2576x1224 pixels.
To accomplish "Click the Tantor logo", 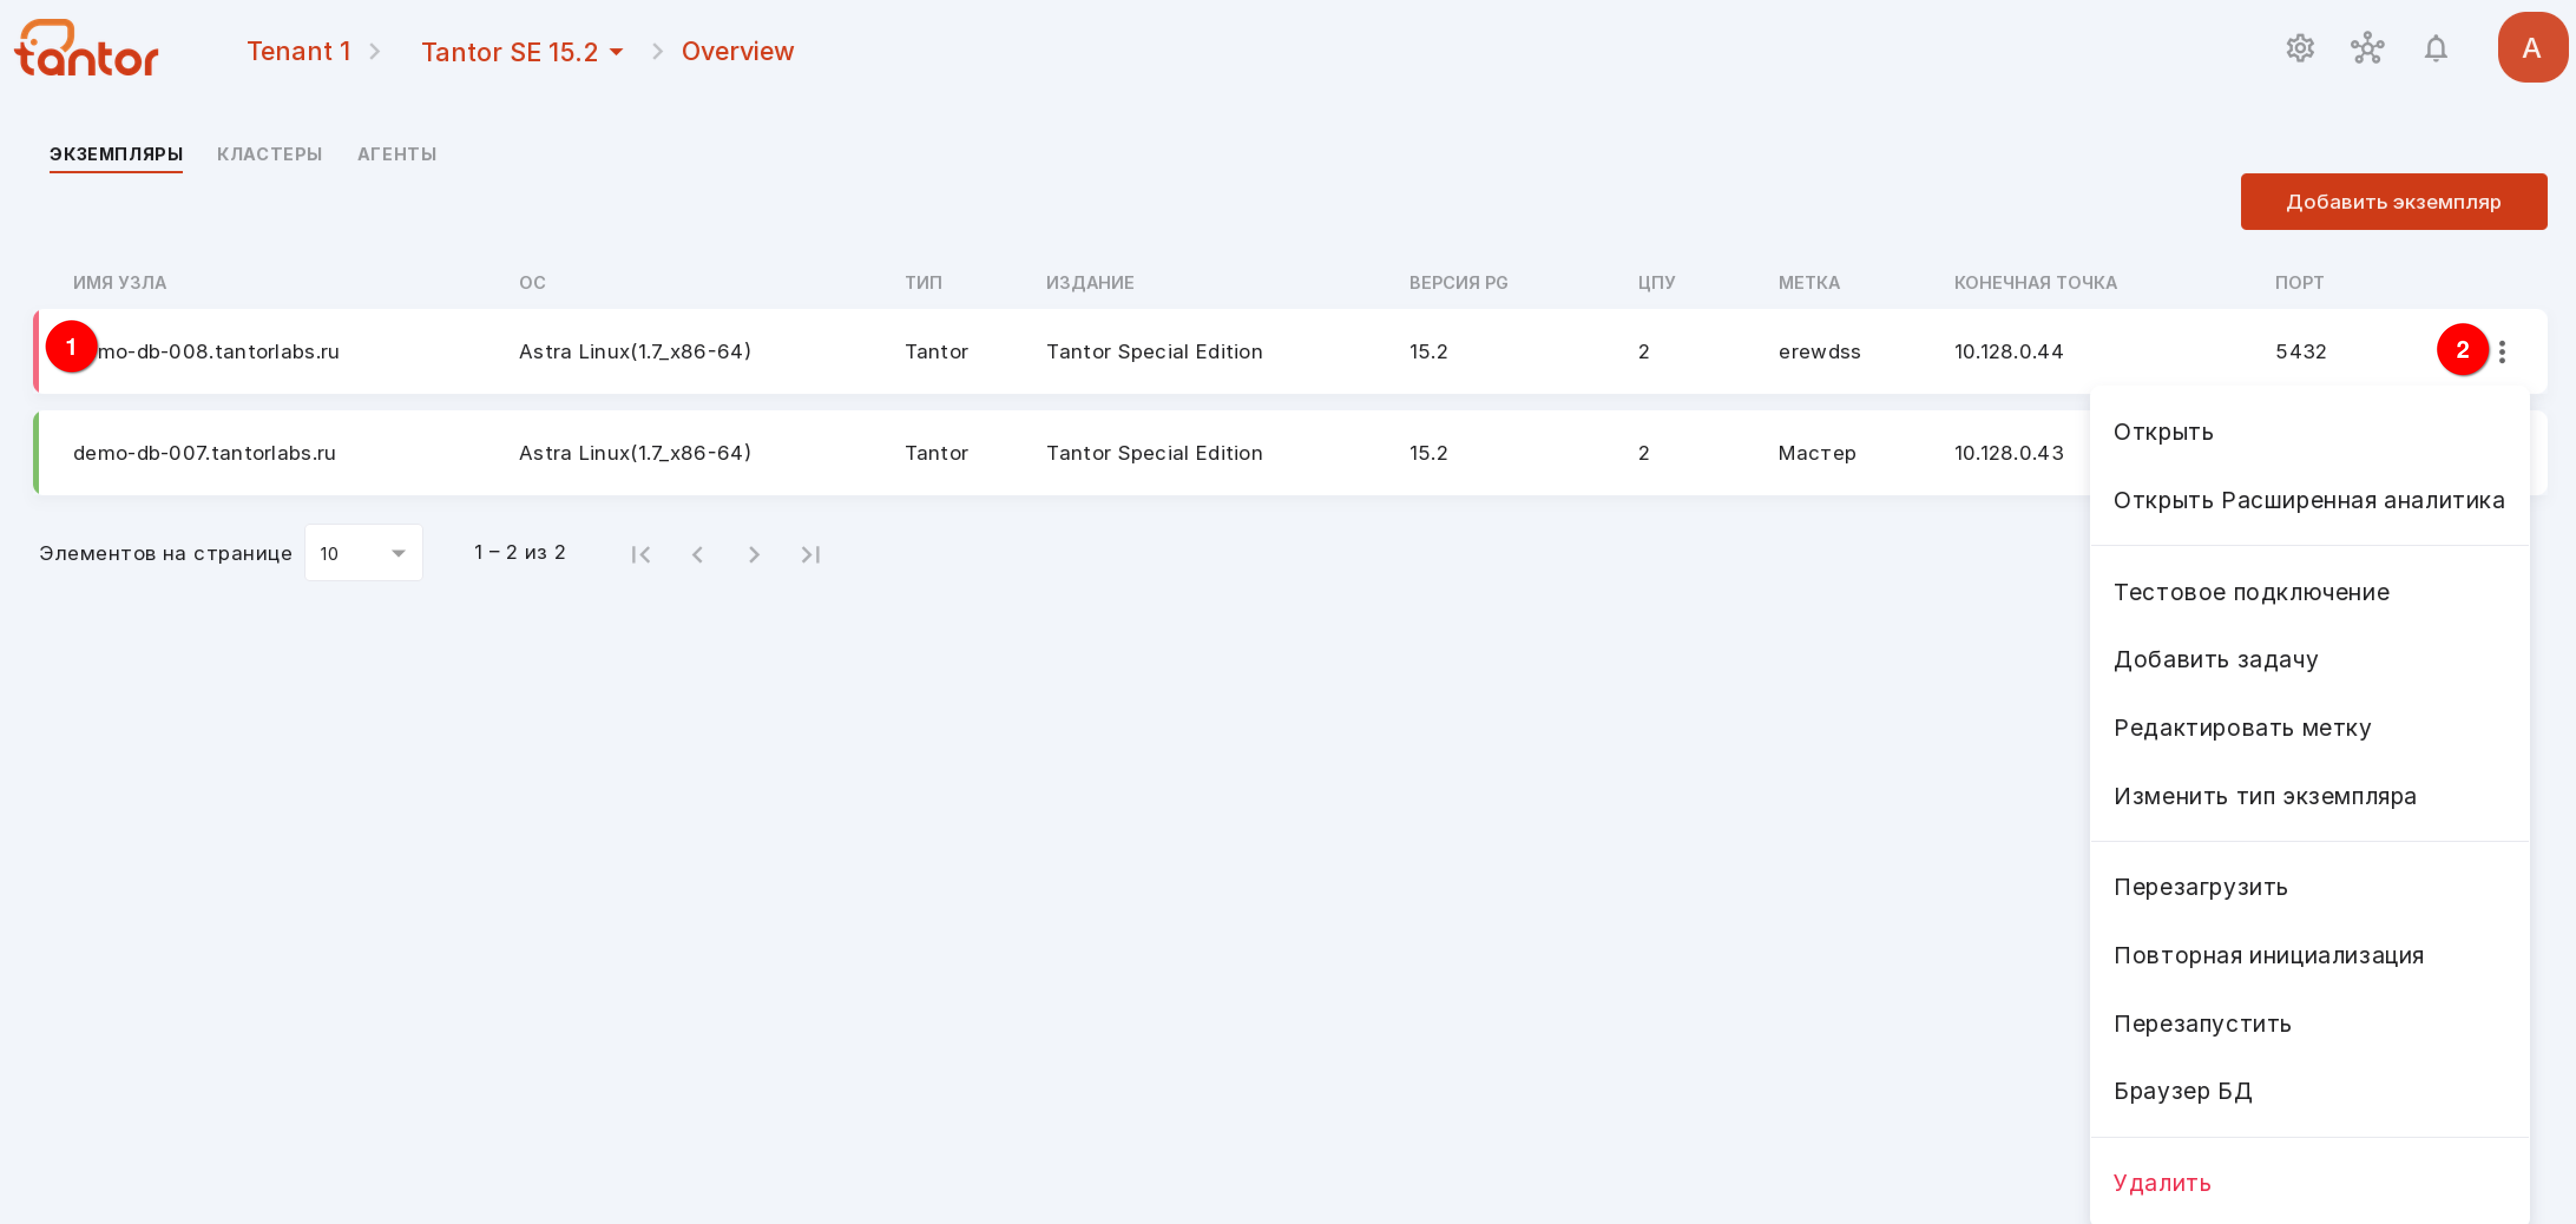I will tap(87, 48).
